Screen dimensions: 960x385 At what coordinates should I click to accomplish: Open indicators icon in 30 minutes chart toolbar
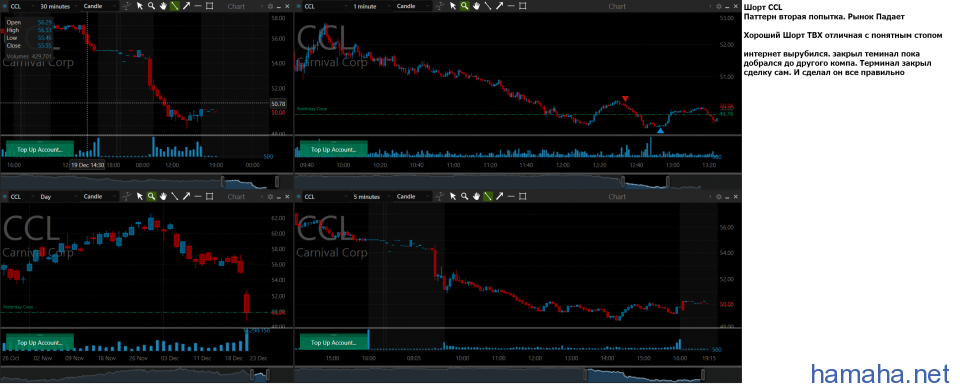(x=126, y=6)
